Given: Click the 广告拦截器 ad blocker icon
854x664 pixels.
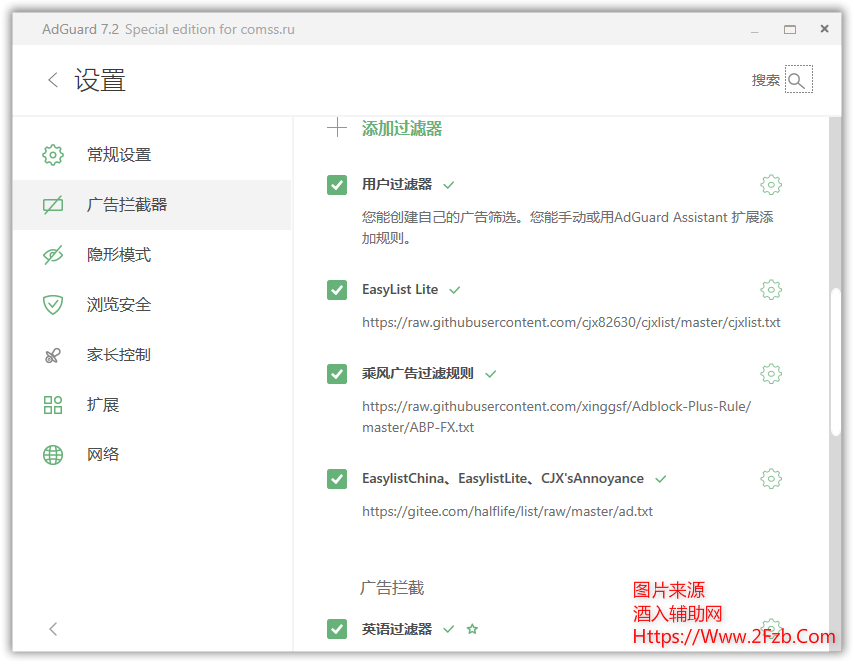Looking at the screenshot, I should (x=53, y=205).
